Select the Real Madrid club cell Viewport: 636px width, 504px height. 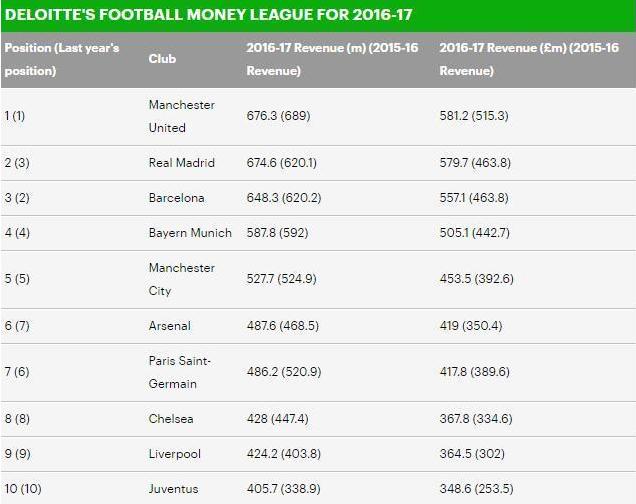(x=181, y=163)
